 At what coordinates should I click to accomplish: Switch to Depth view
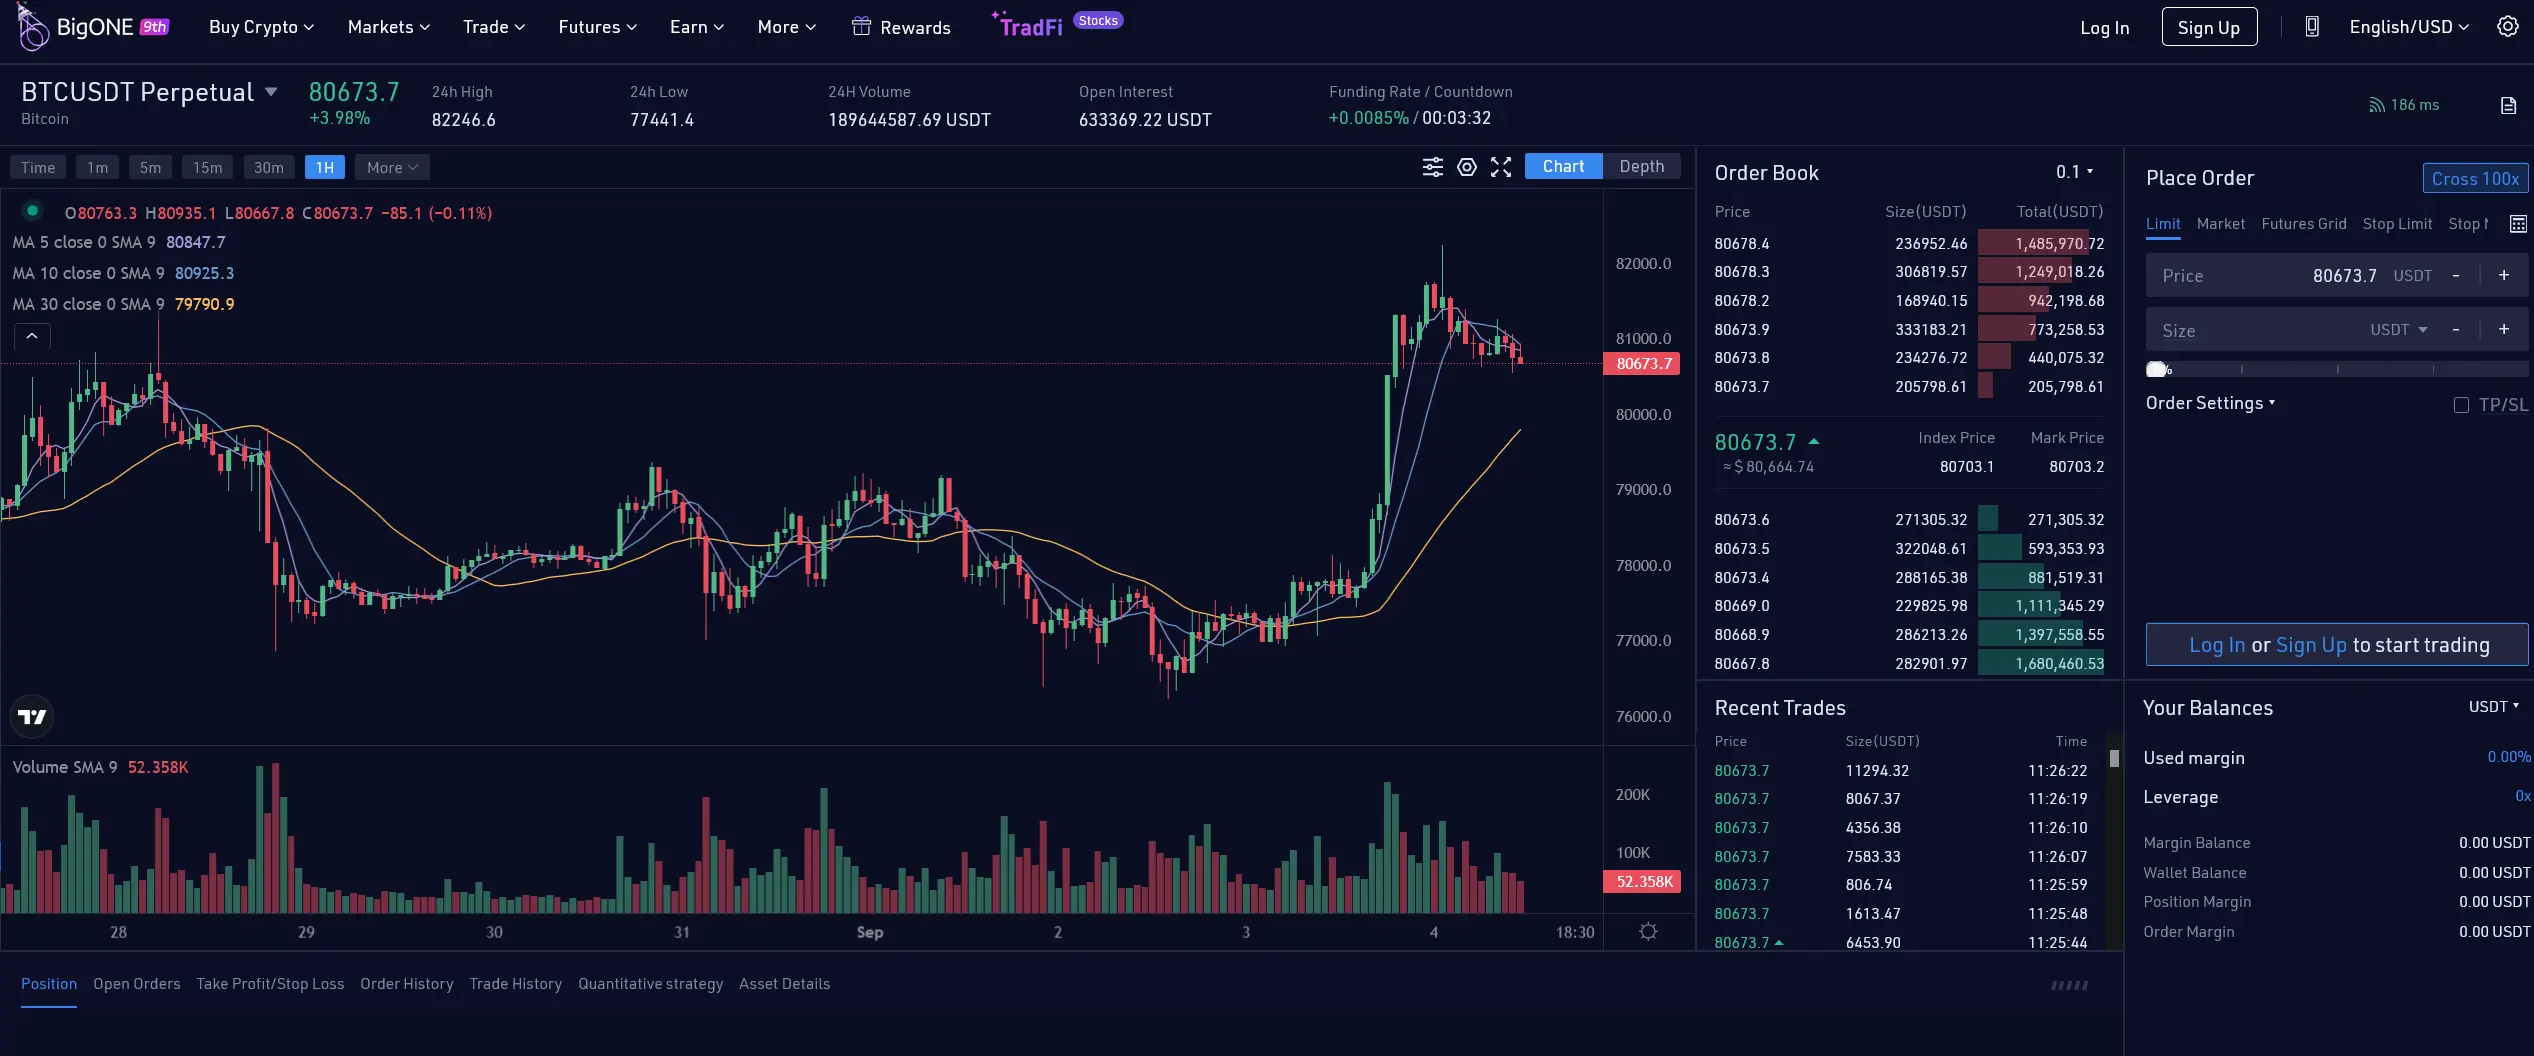(x=1641, y=166)
